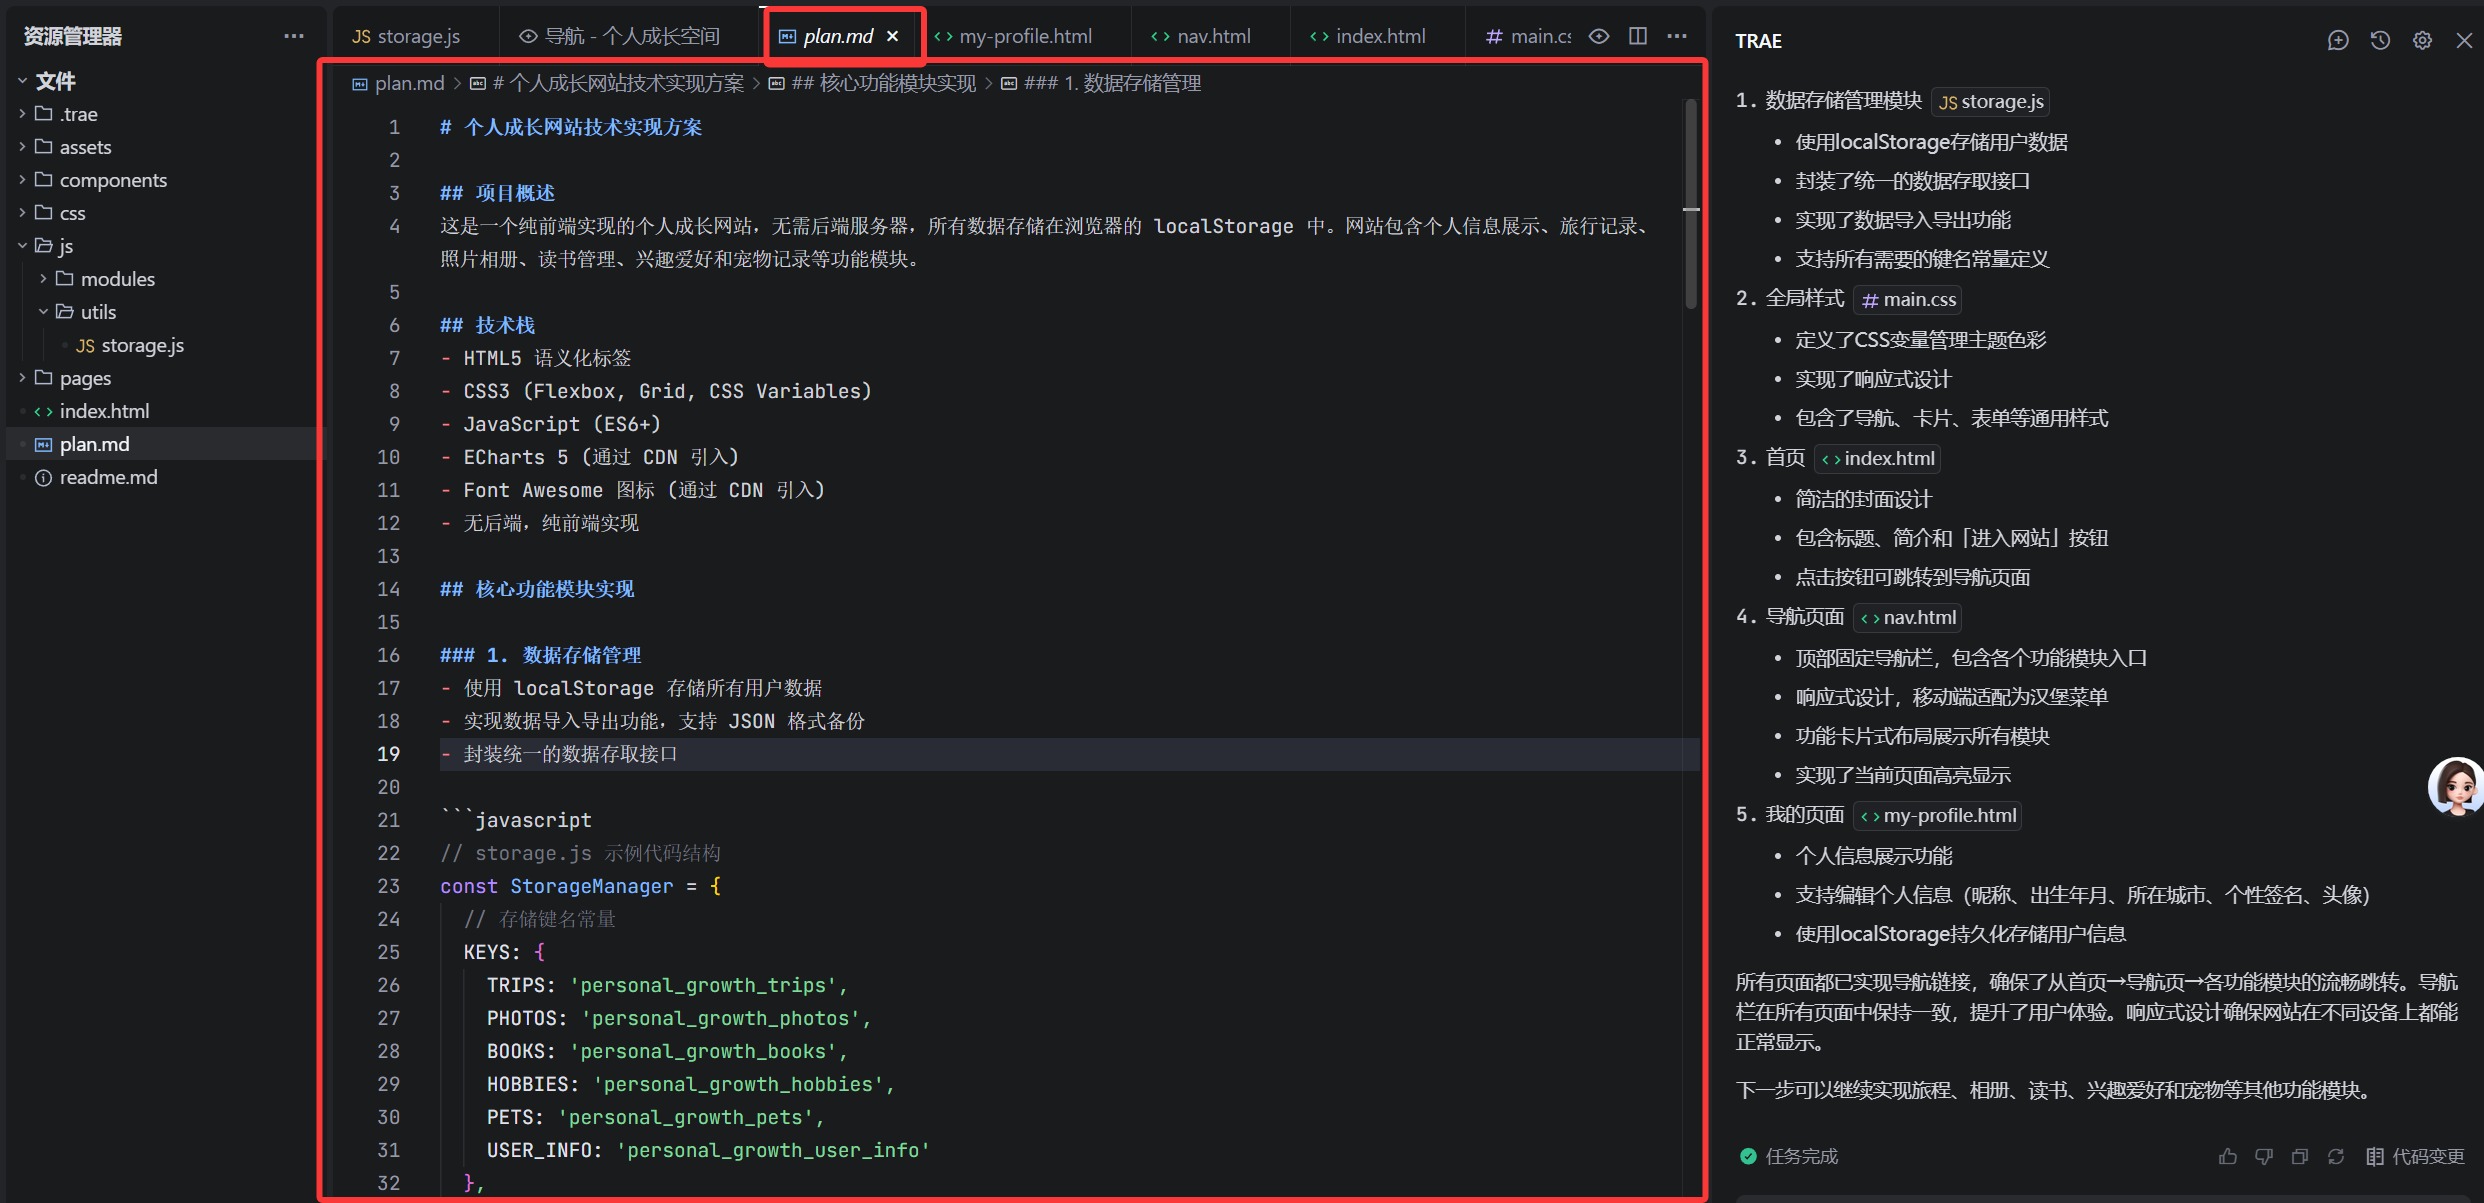Screen dimensions: 2484x1203
Task: Switch to index.html editor tab
Action: 1368,36
